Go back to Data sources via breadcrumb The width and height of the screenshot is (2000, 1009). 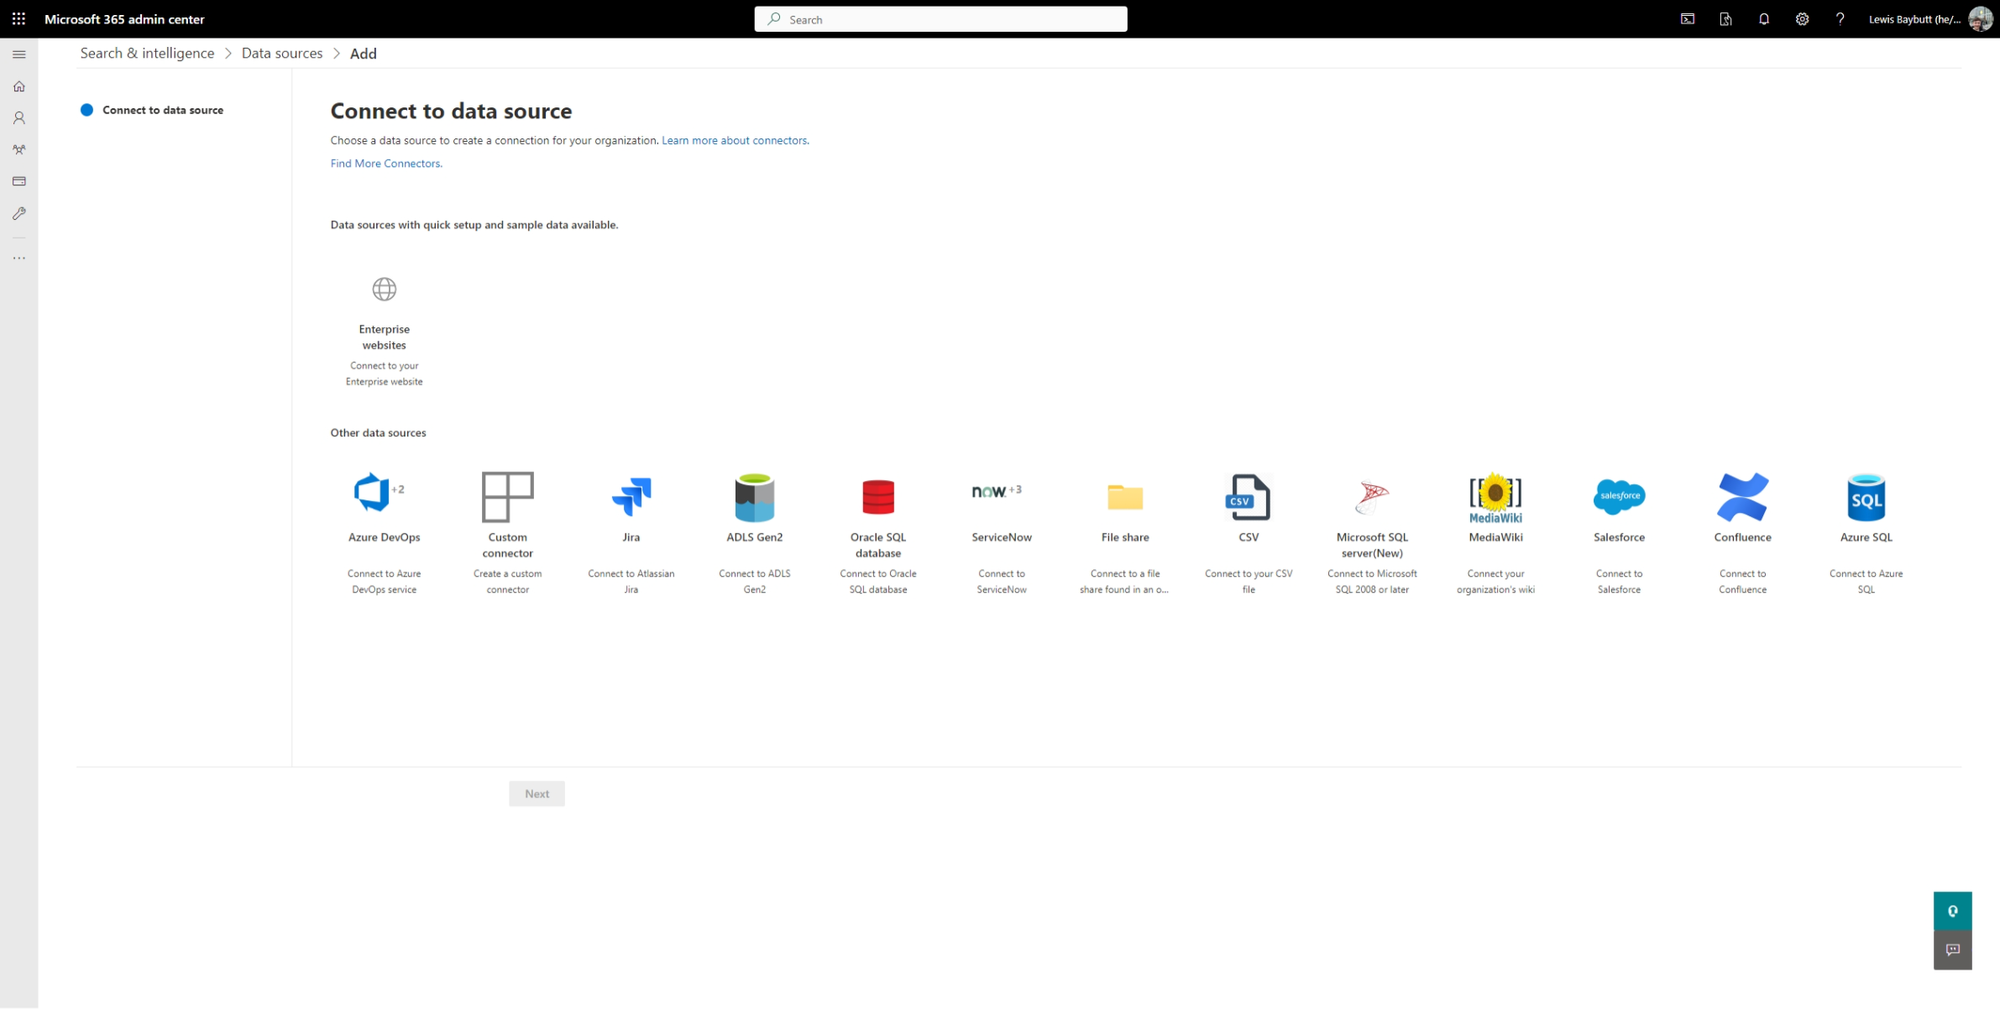point(281,53)
